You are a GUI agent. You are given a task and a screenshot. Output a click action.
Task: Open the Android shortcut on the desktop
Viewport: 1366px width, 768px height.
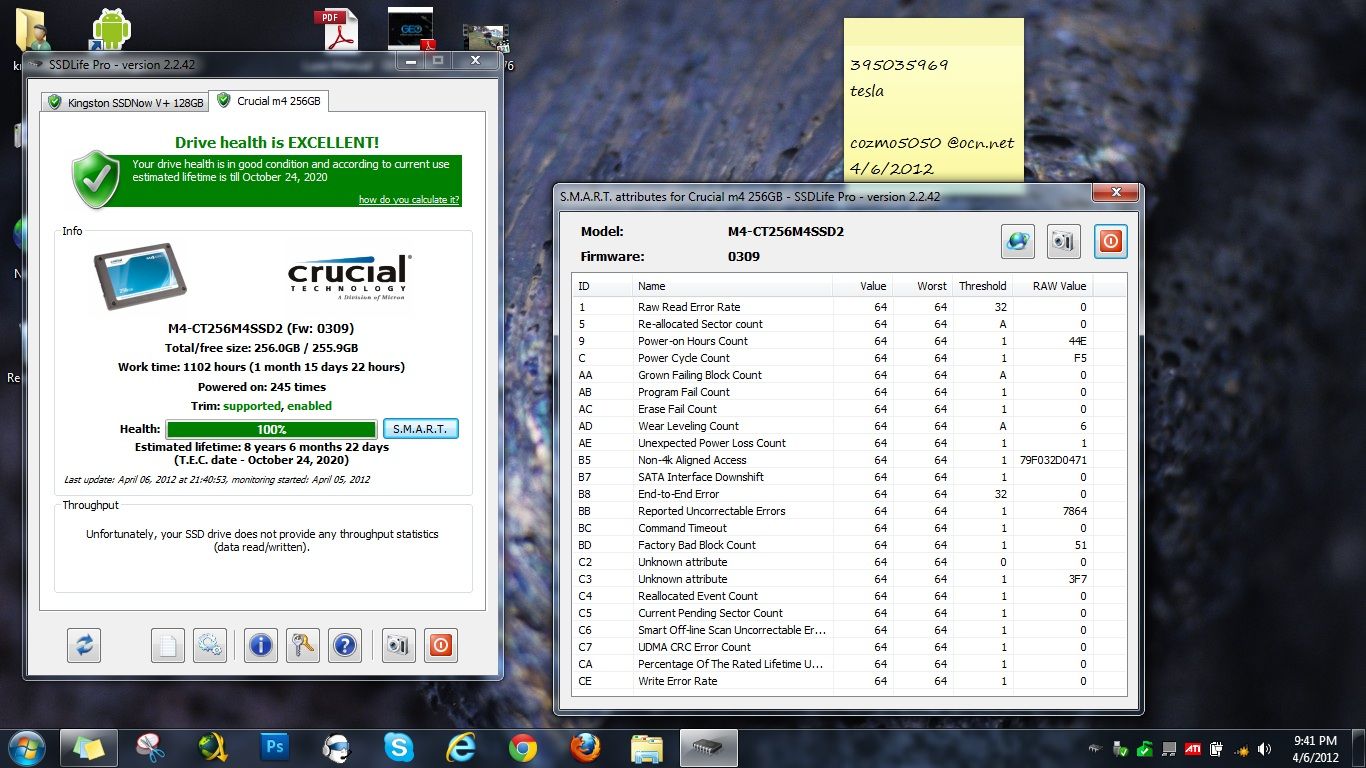point(111,29)
